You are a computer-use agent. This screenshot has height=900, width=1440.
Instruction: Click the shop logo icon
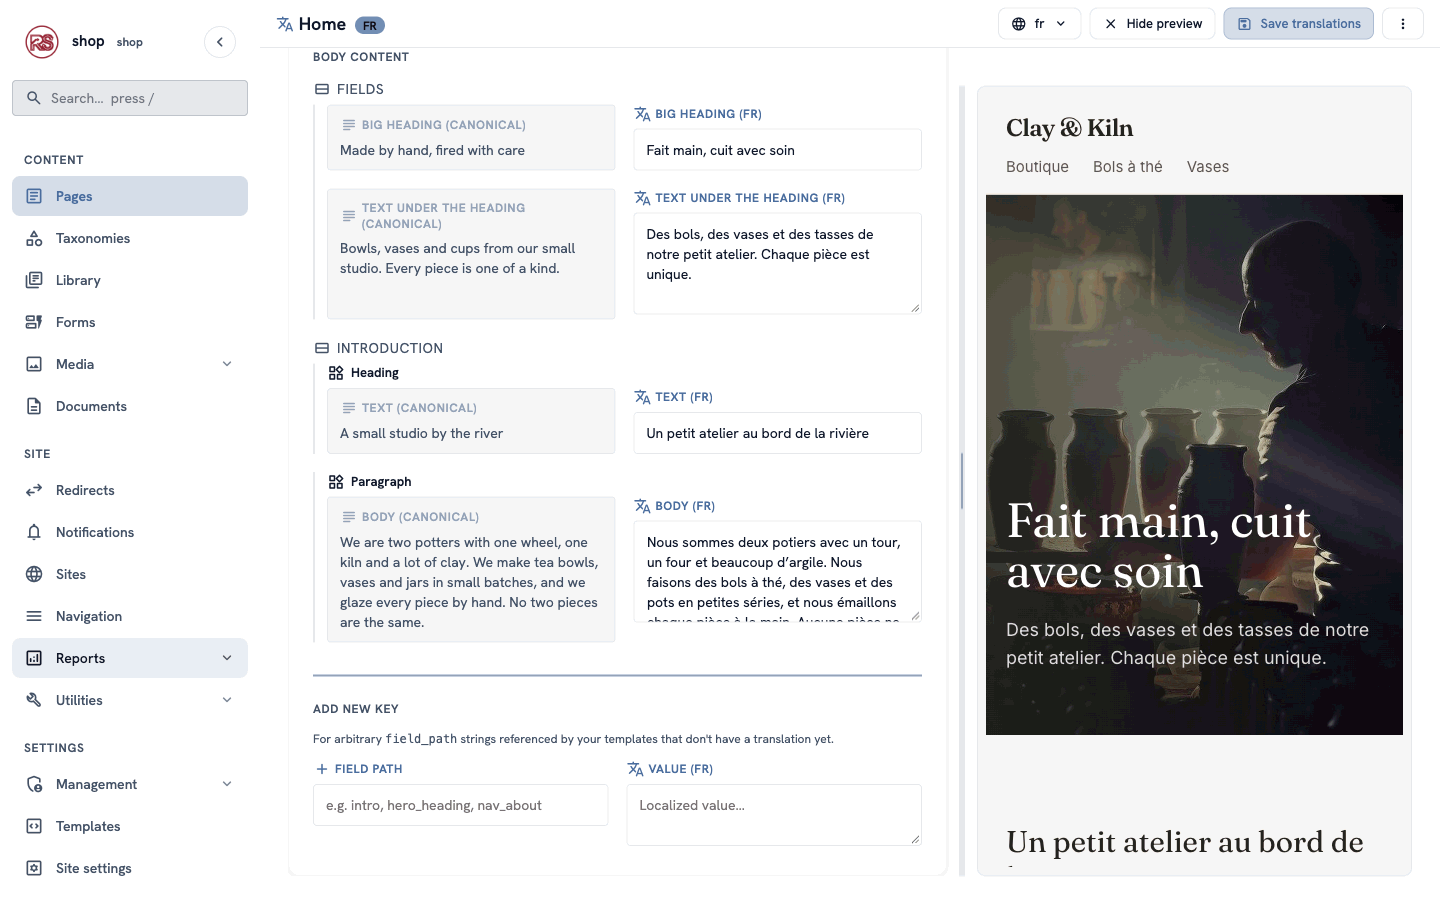click(x=42, y=41)
